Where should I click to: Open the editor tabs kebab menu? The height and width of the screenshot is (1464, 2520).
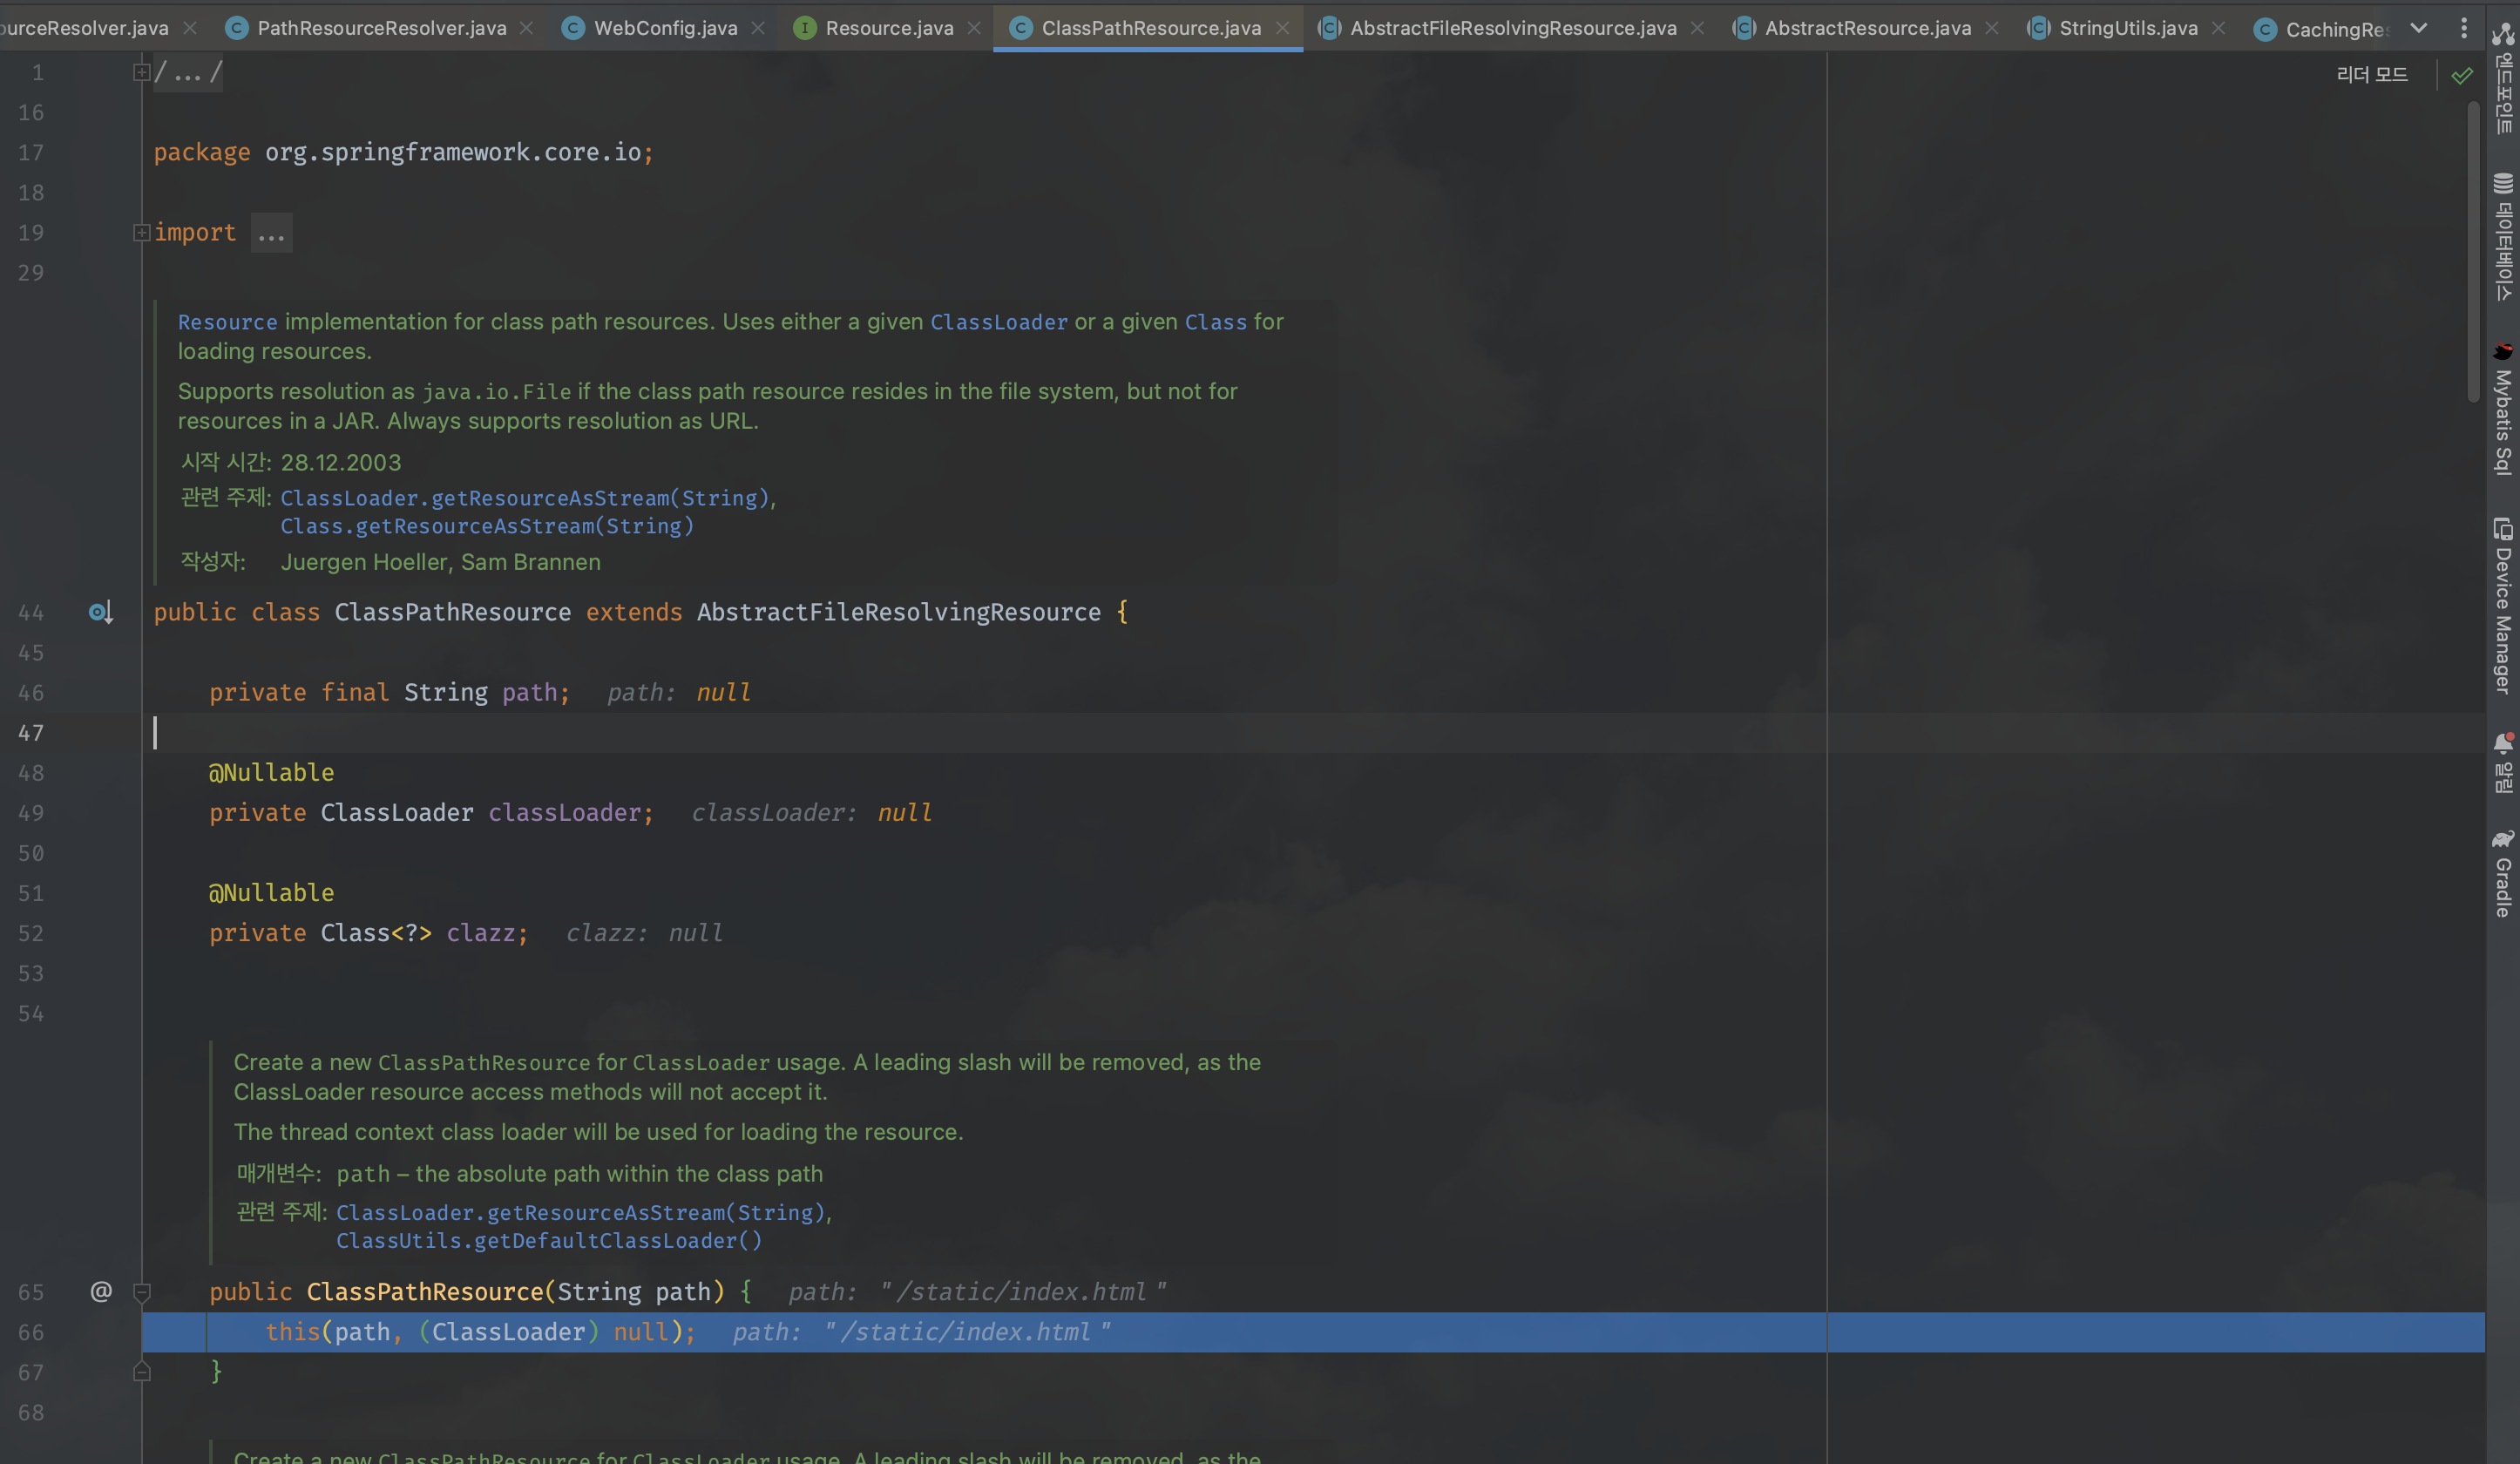click(x=2463, y=28)
